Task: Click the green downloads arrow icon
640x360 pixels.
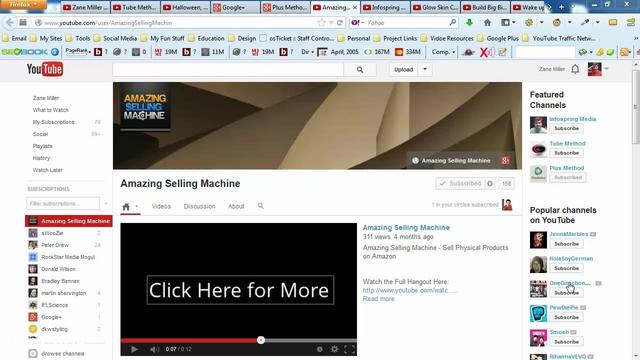Action: pos(469,22)
